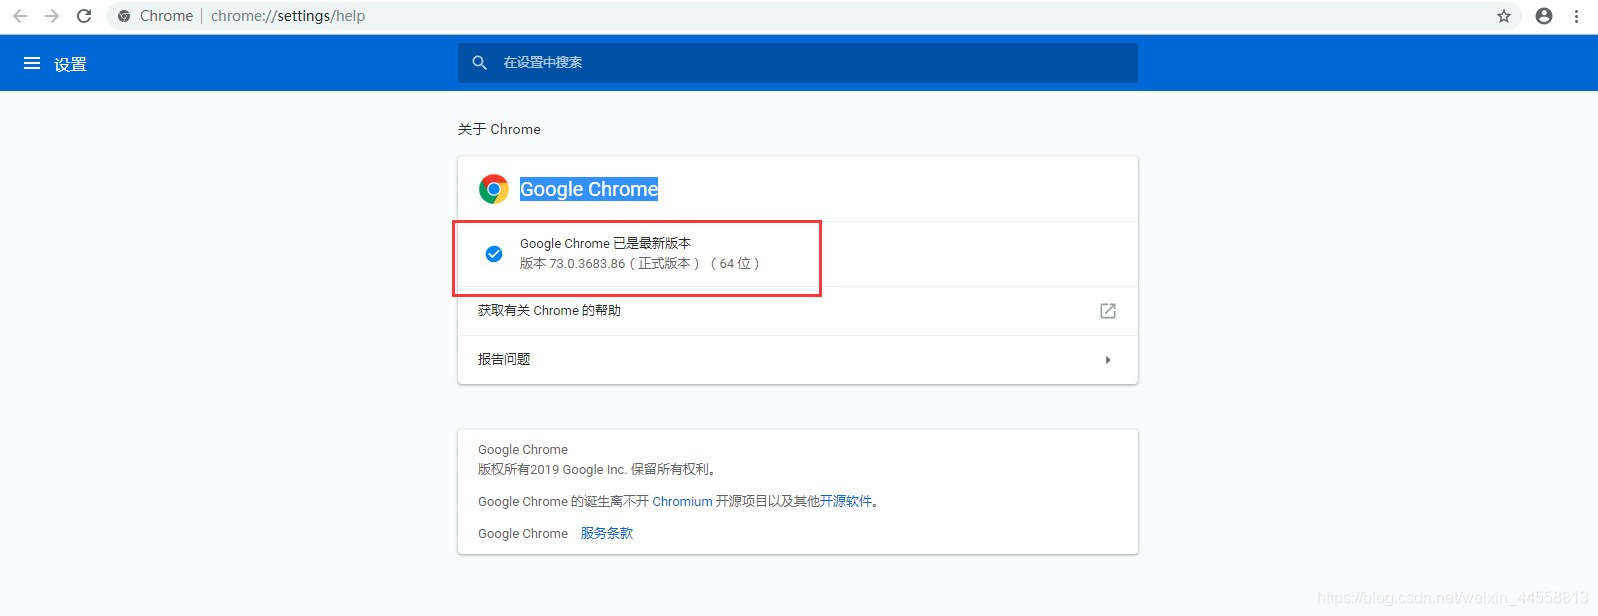The image size is (1598, 616).
Task: Select the 报告问题 row
Action: click(x=798, y=360)
